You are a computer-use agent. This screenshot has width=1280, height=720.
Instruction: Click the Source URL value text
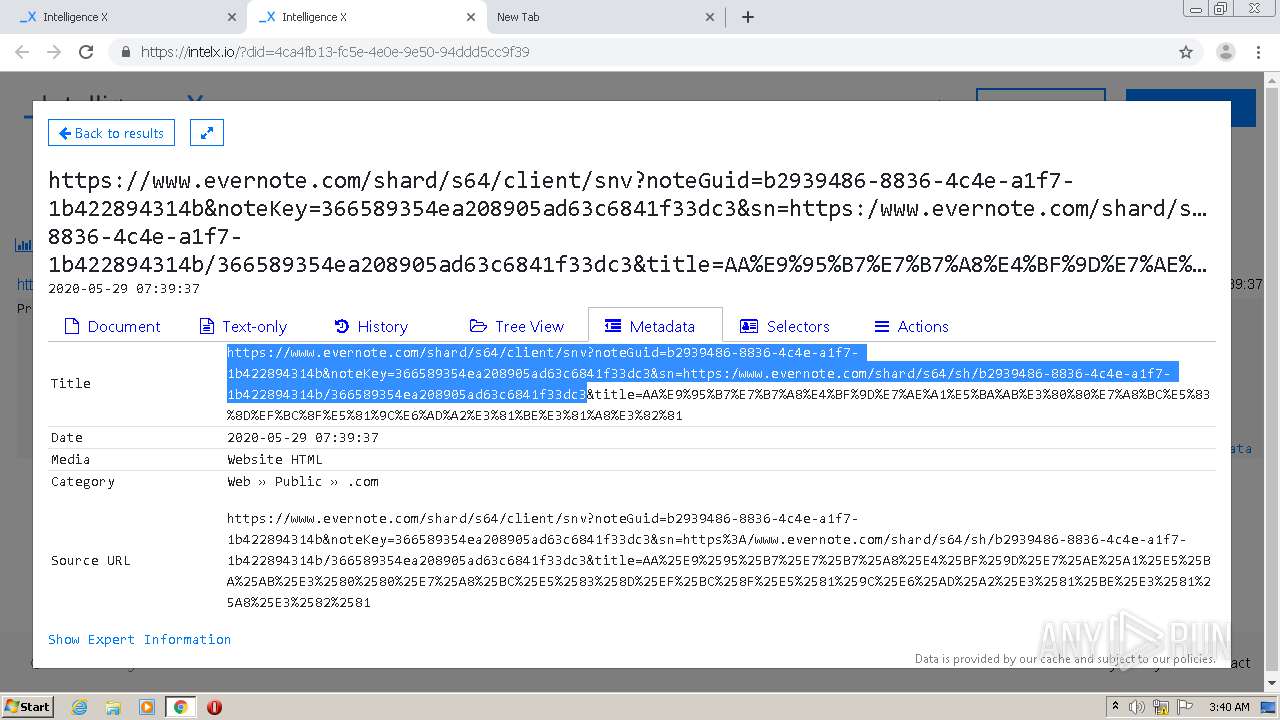(x=718, y=561)
